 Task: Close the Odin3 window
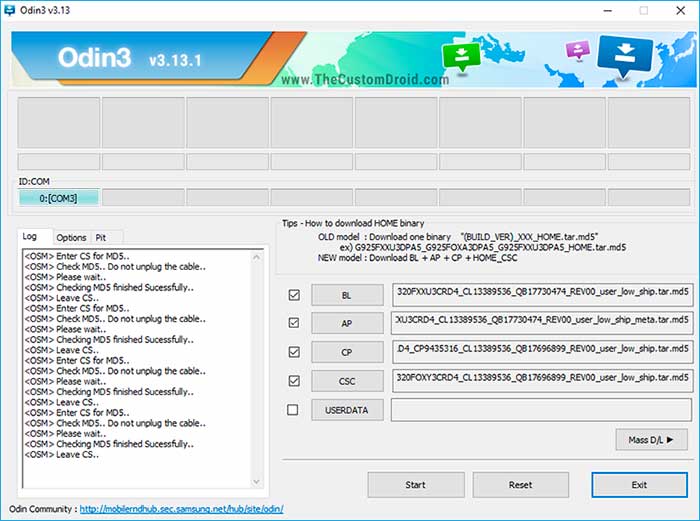(x=680, y=10)
